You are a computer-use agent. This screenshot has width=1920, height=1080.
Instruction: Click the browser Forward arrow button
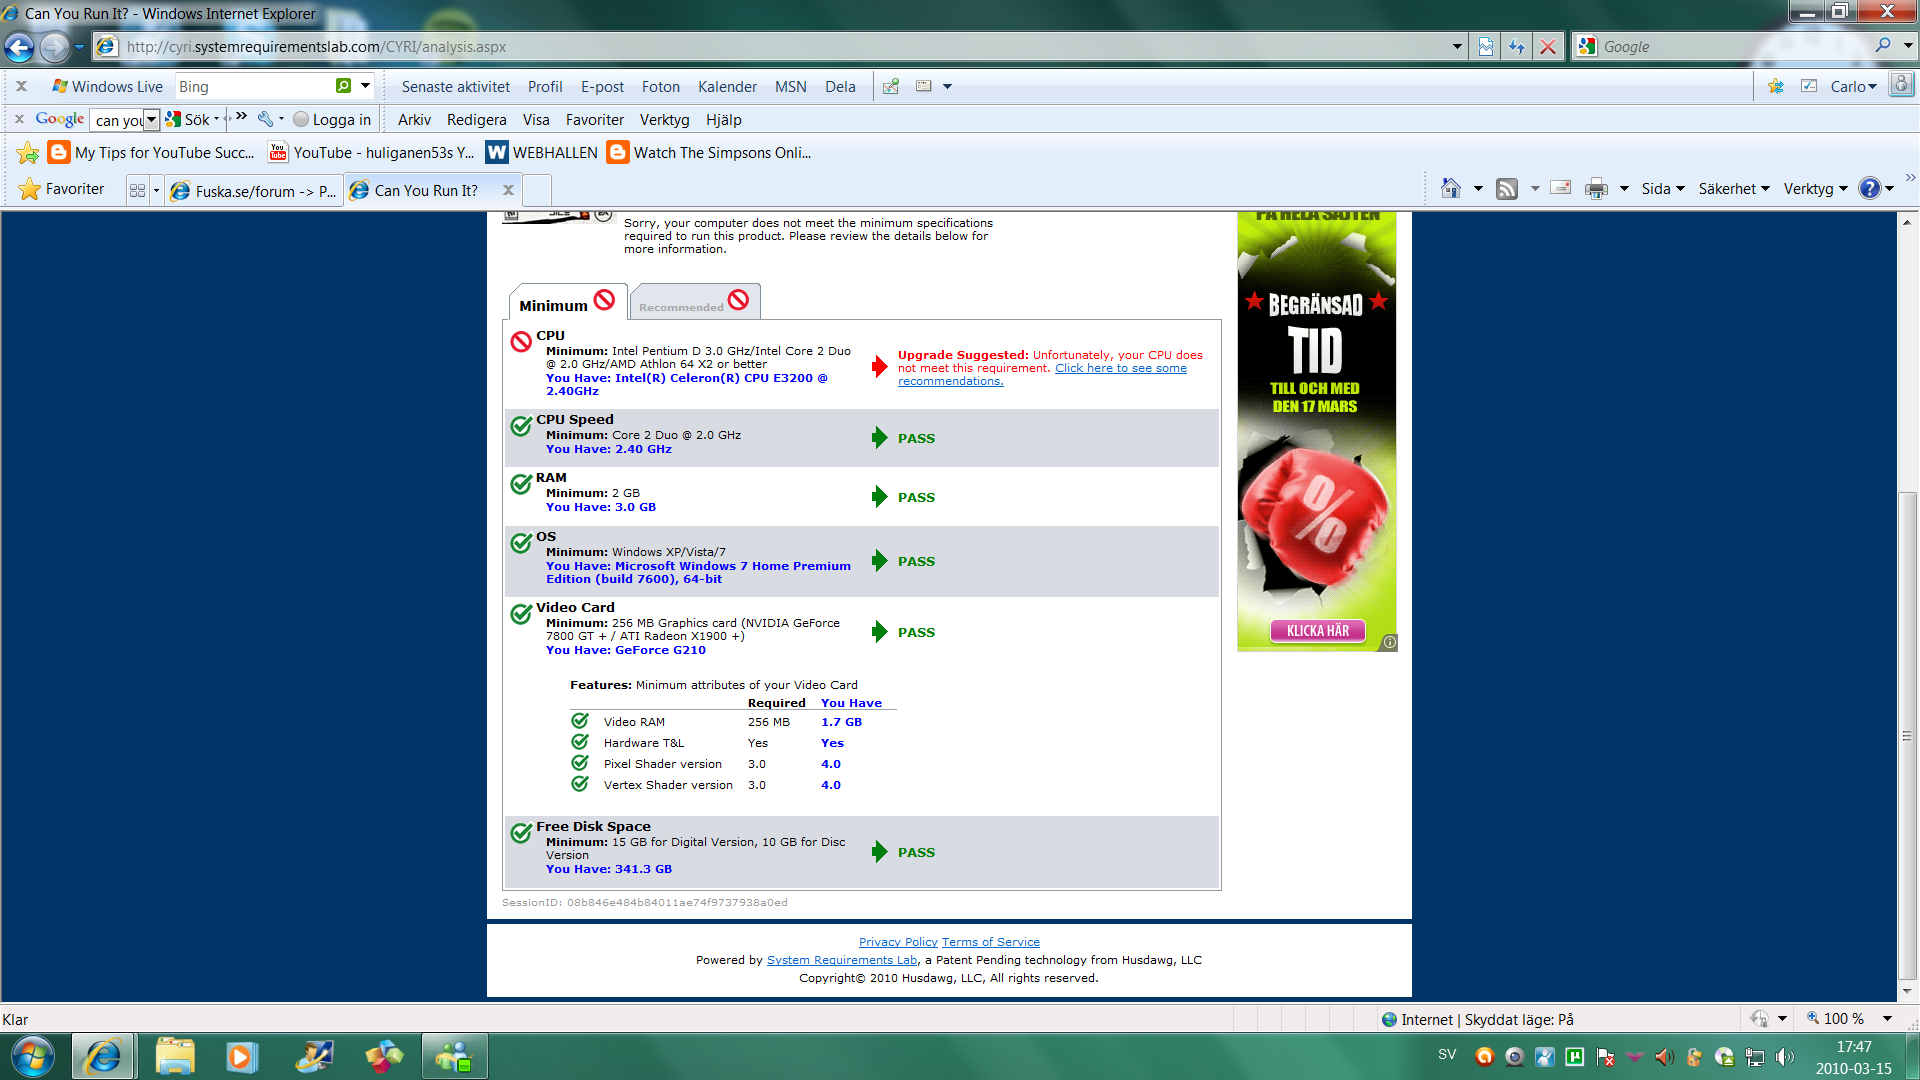click(x=55, y=47)
